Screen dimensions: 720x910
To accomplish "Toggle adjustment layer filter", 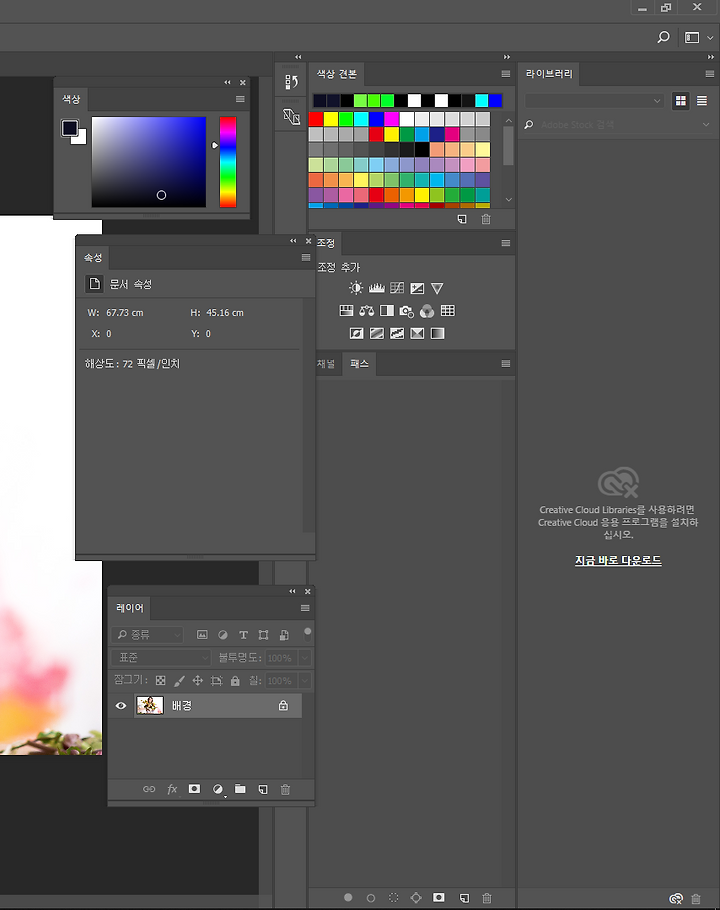I will pyautogui.click(x=223, y=635).
